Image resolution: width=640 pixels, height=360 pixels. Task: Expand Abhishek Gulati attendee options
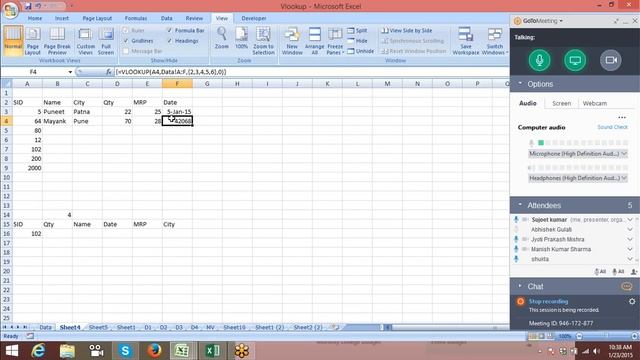coord(630,229)
